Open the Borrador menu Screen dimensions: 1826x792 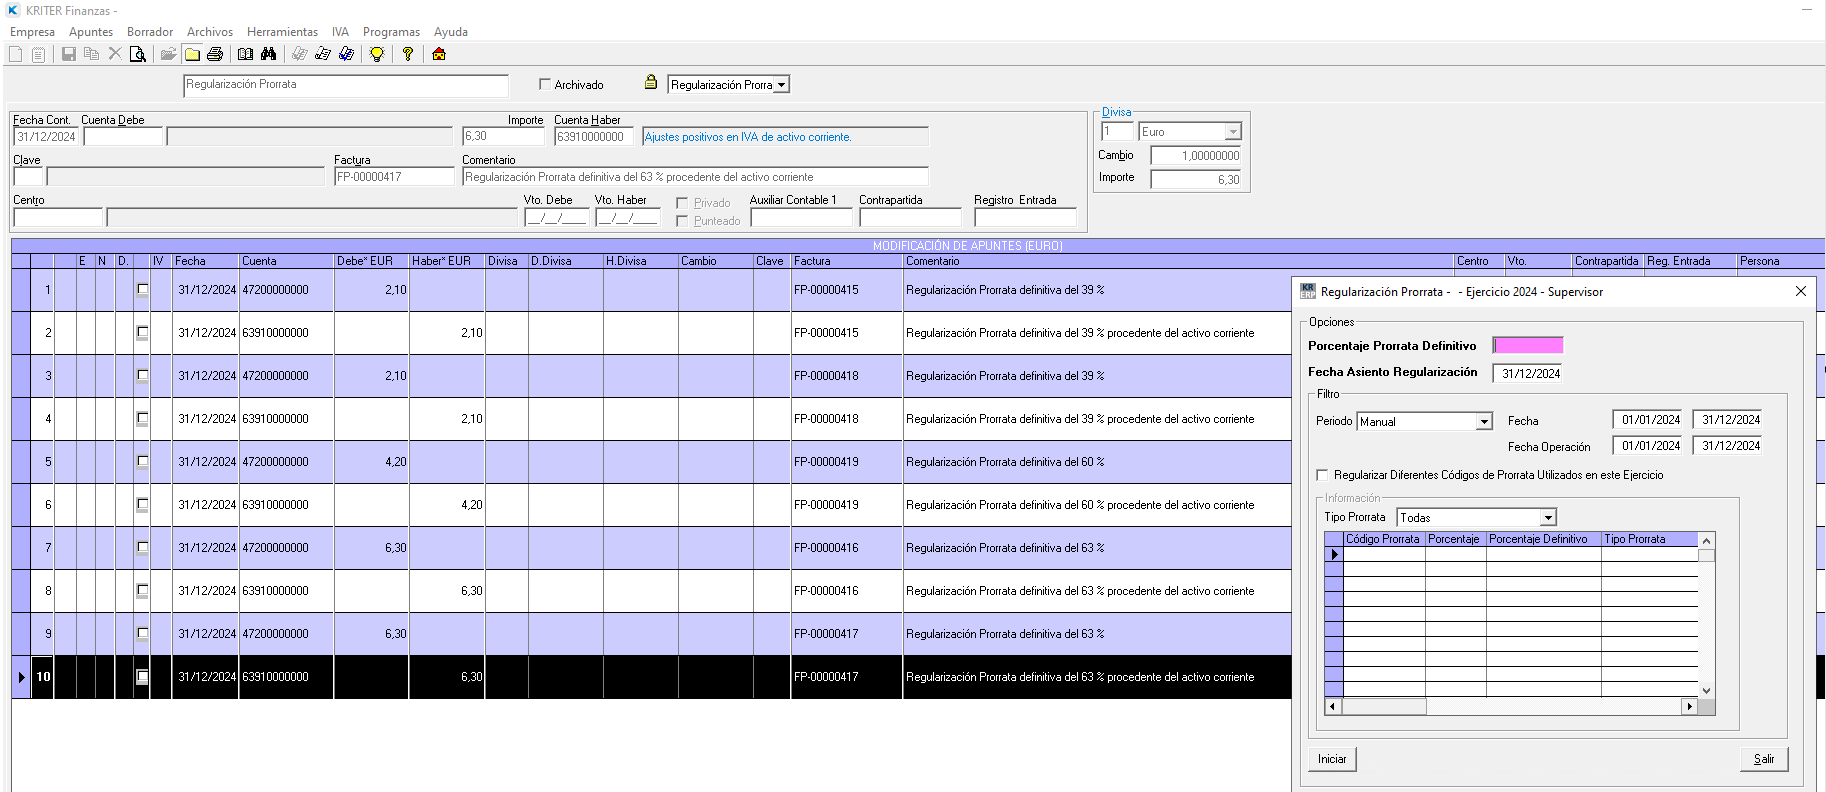150,32
